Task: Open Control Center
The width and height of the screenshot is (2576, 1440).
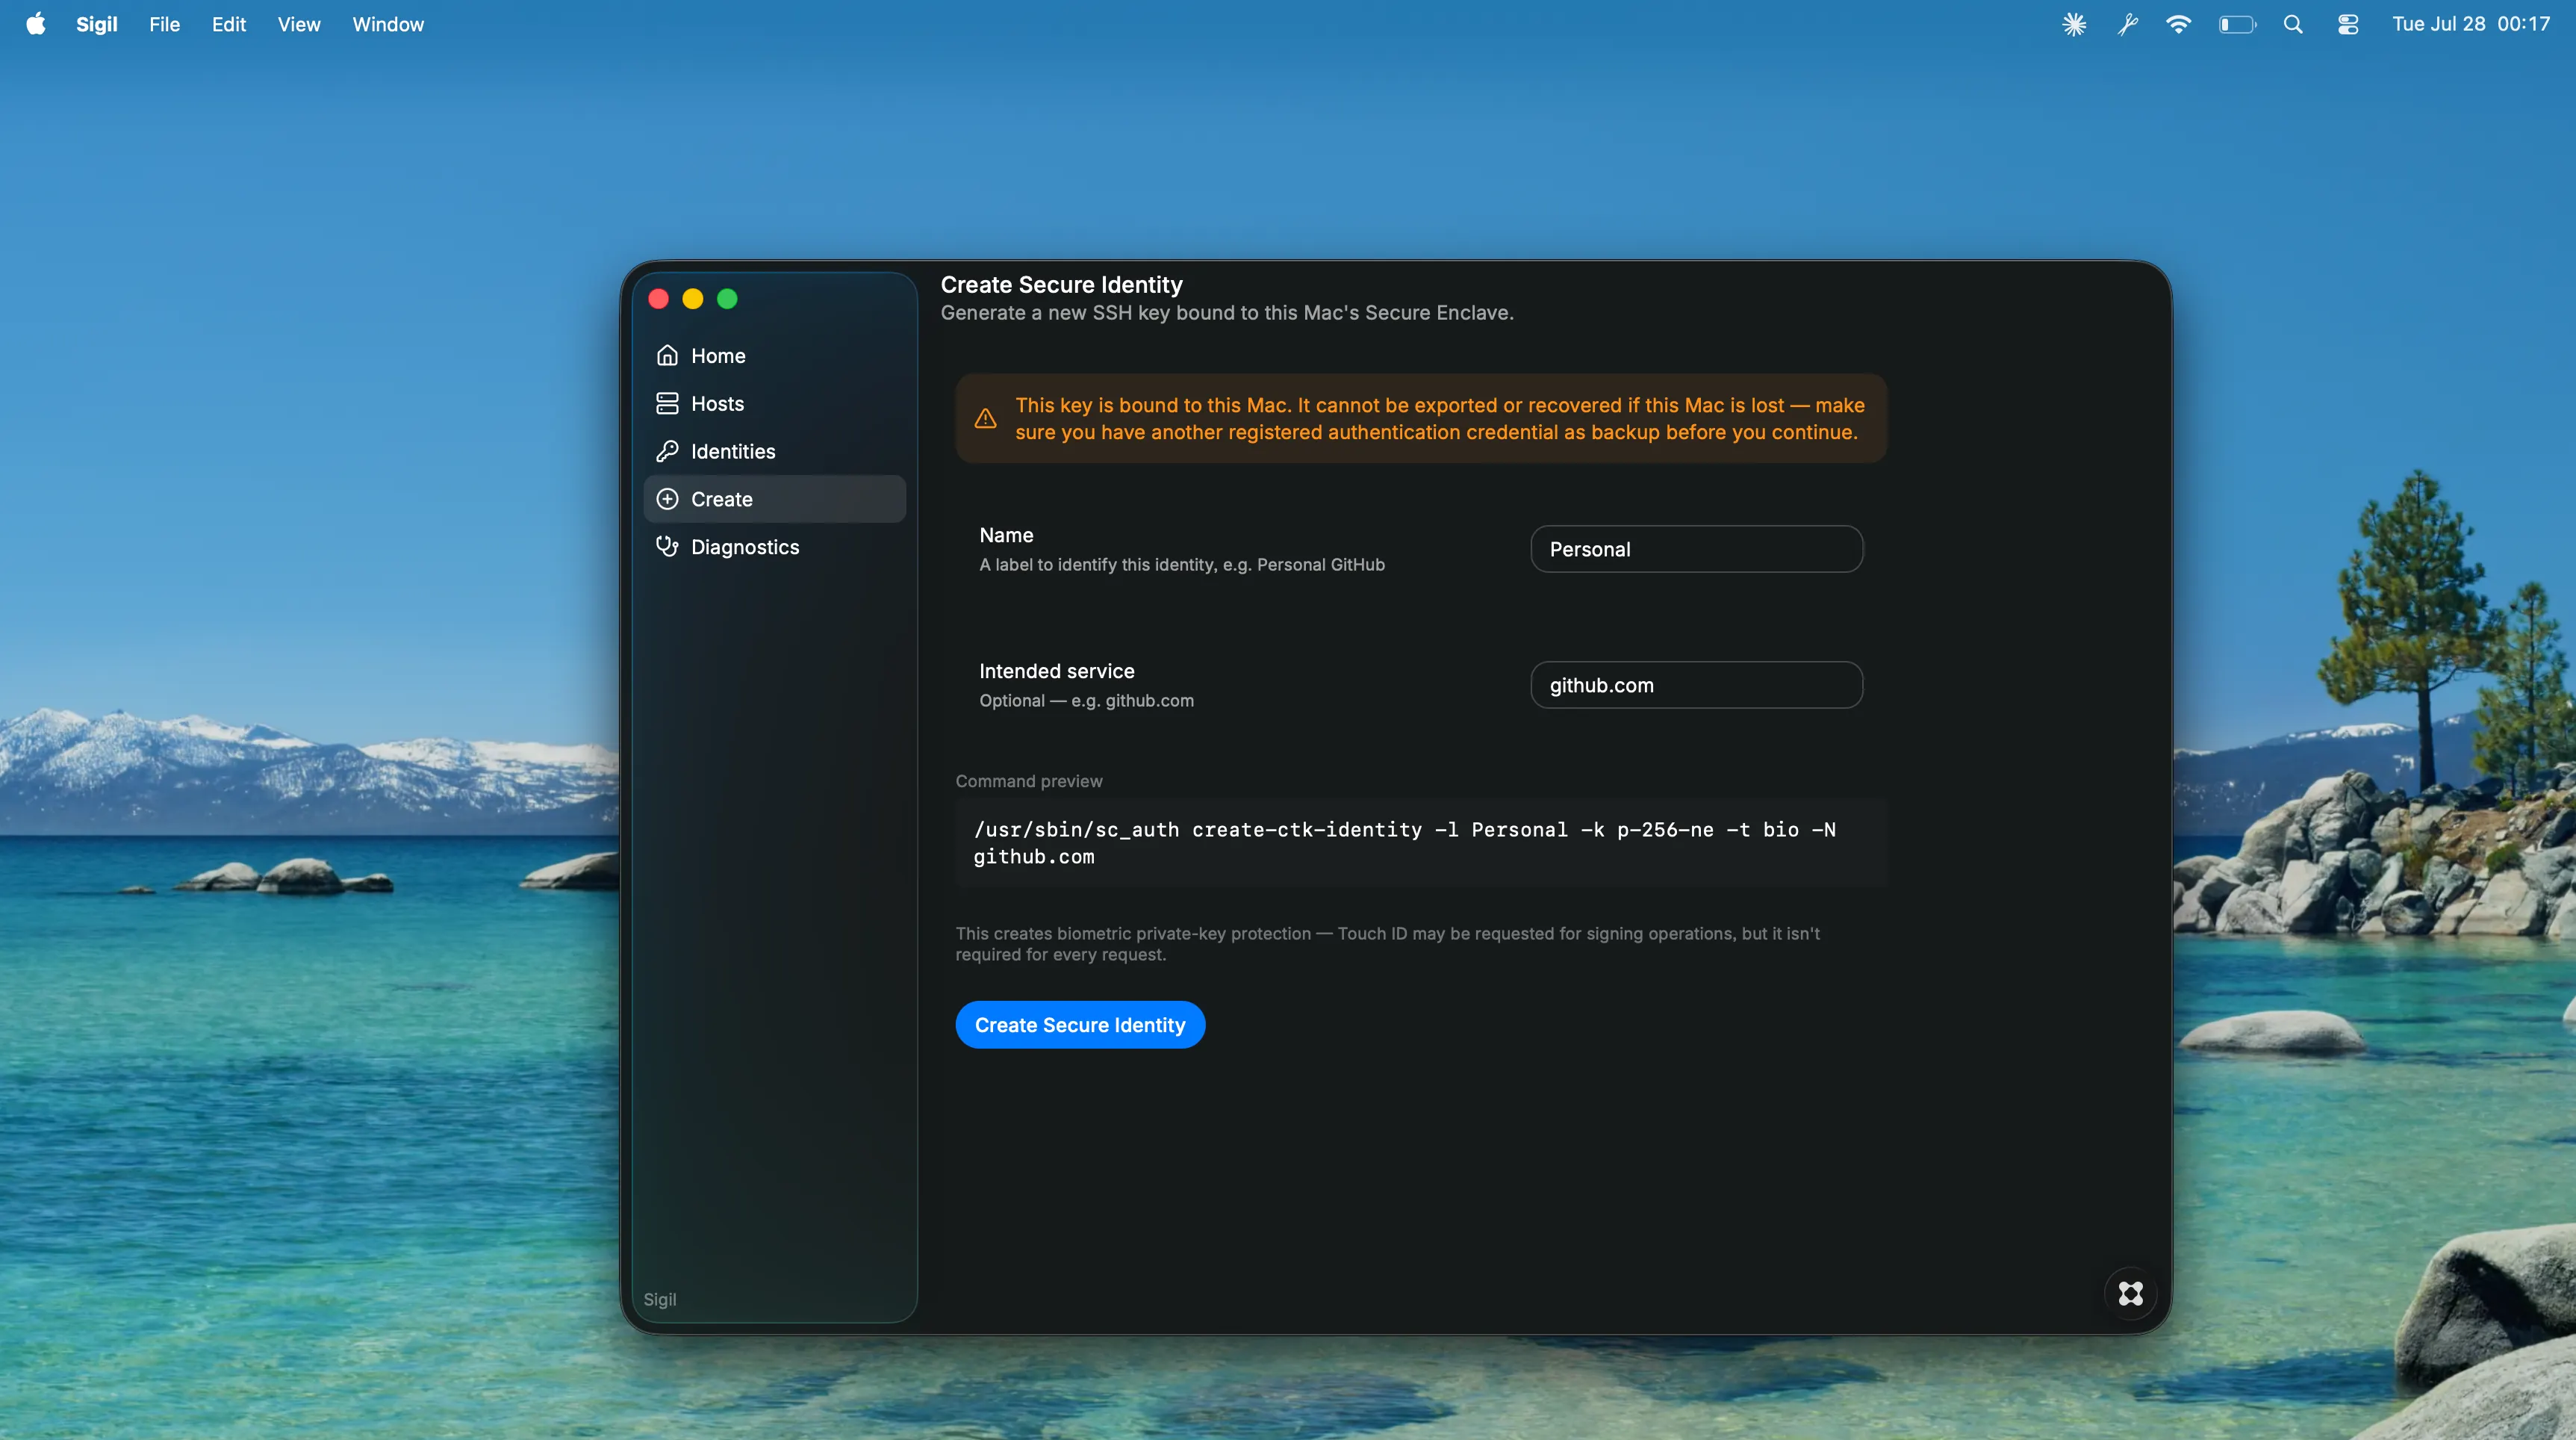Action: coord(2348,24)
